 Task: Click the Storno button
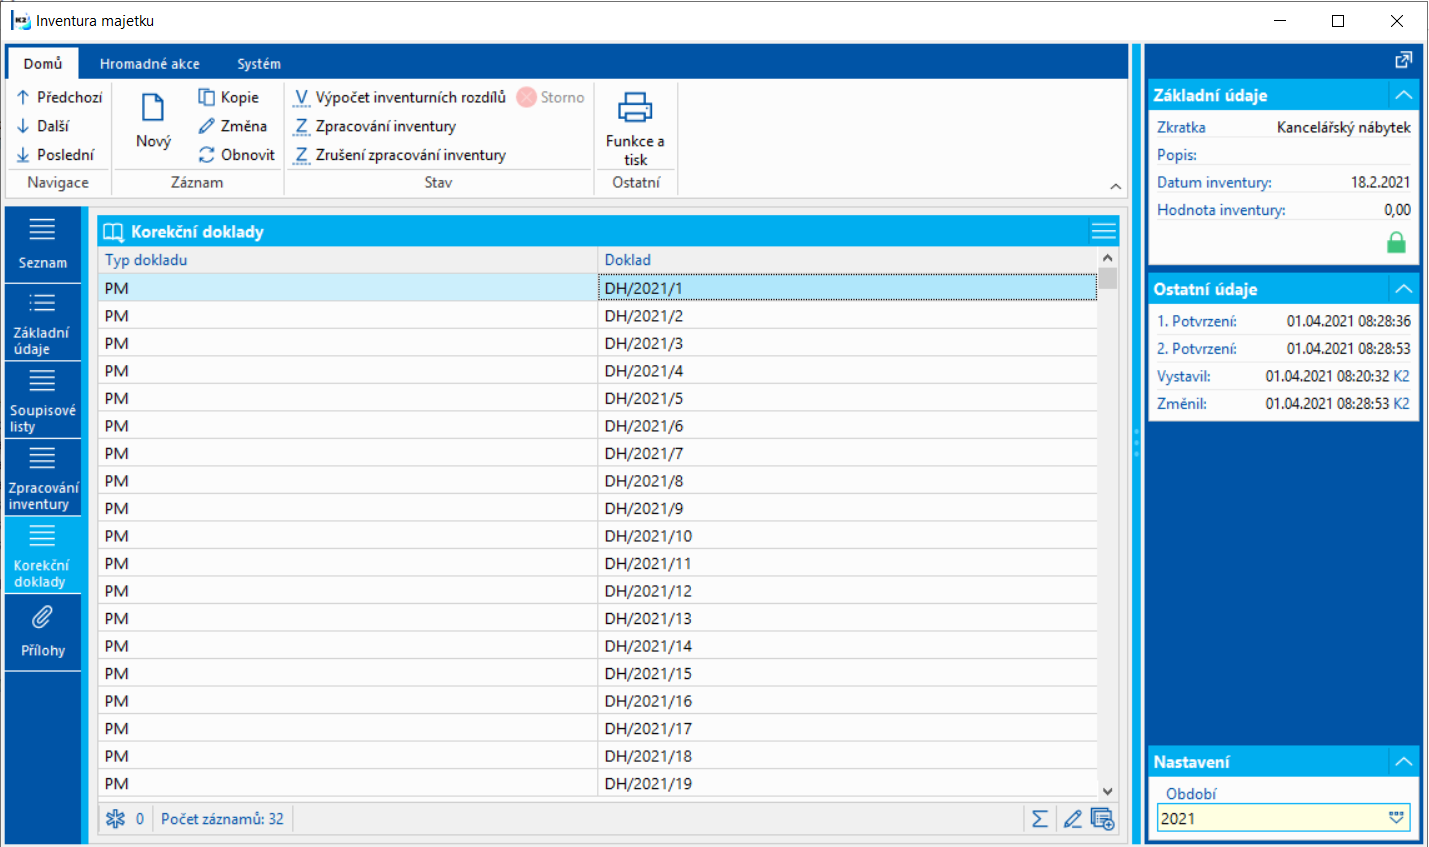tap(551, 97)
